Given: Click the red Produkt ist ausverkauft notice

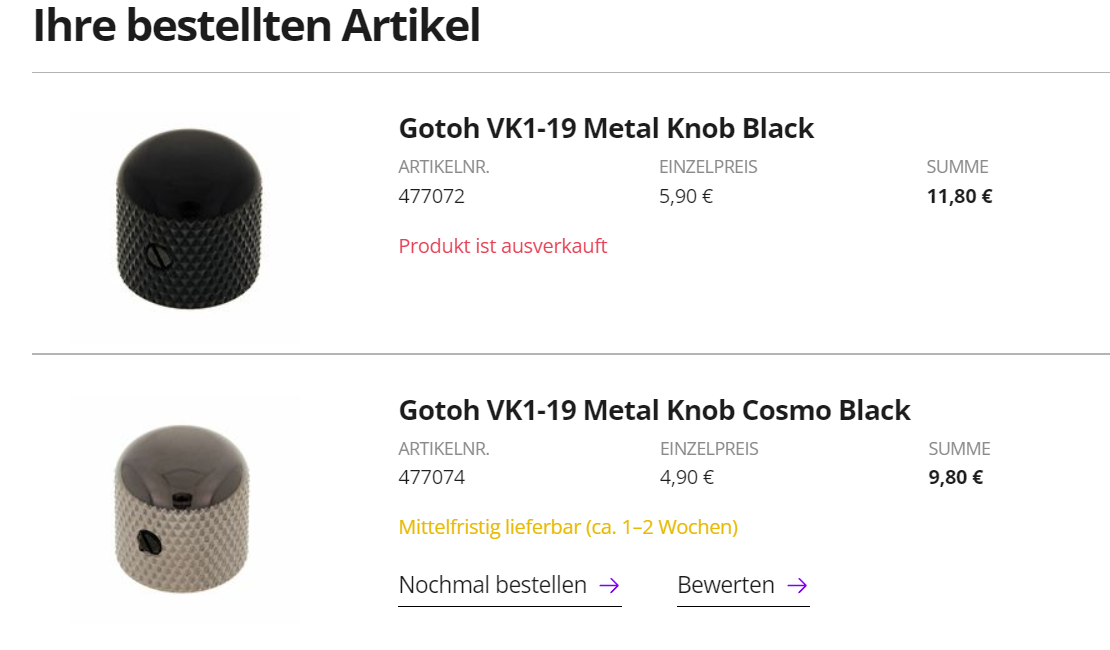Looking at the screenshot, I should pos(503,246).
